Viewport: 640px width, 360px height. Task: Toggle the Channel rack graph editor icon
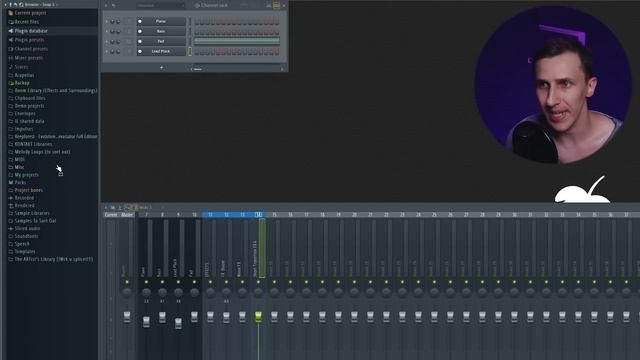tap(269, 6)
